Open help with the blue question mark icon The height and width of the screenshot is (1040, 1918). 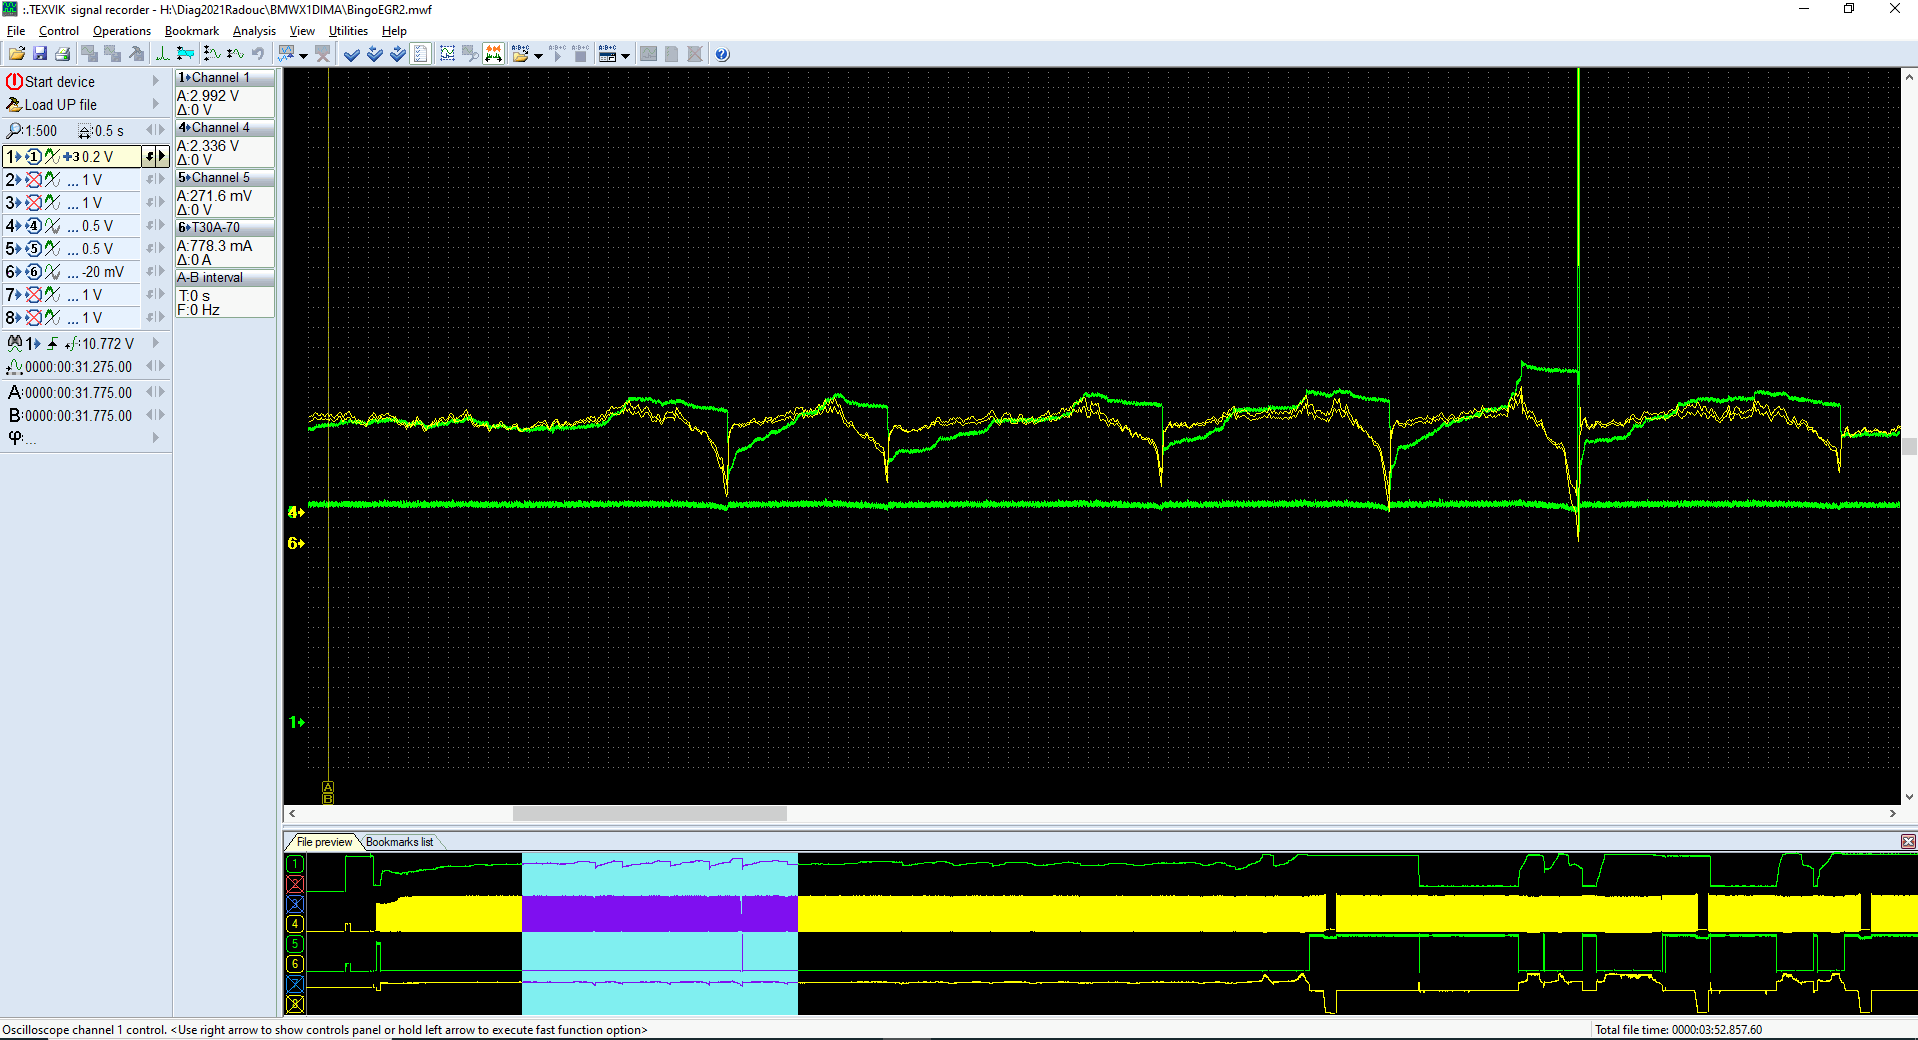[x=722, y=54]
